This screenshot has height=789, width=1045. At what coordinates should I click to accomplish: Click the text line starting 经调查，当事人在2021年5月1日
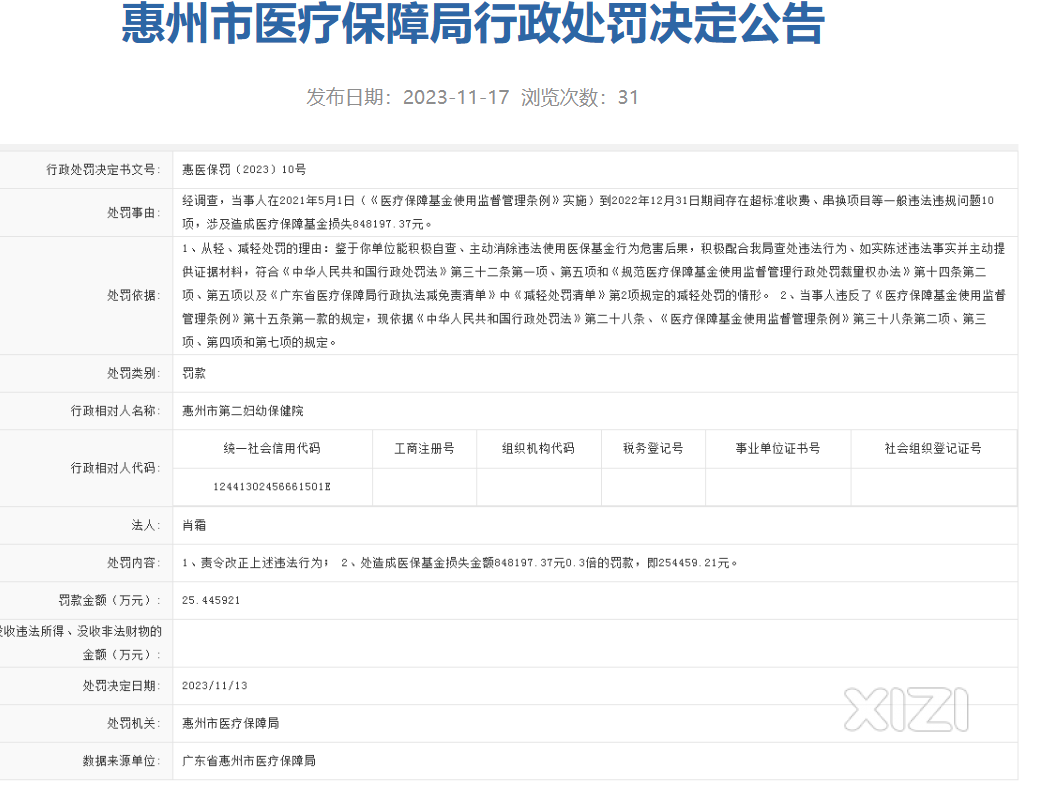(x=588, y=201)
